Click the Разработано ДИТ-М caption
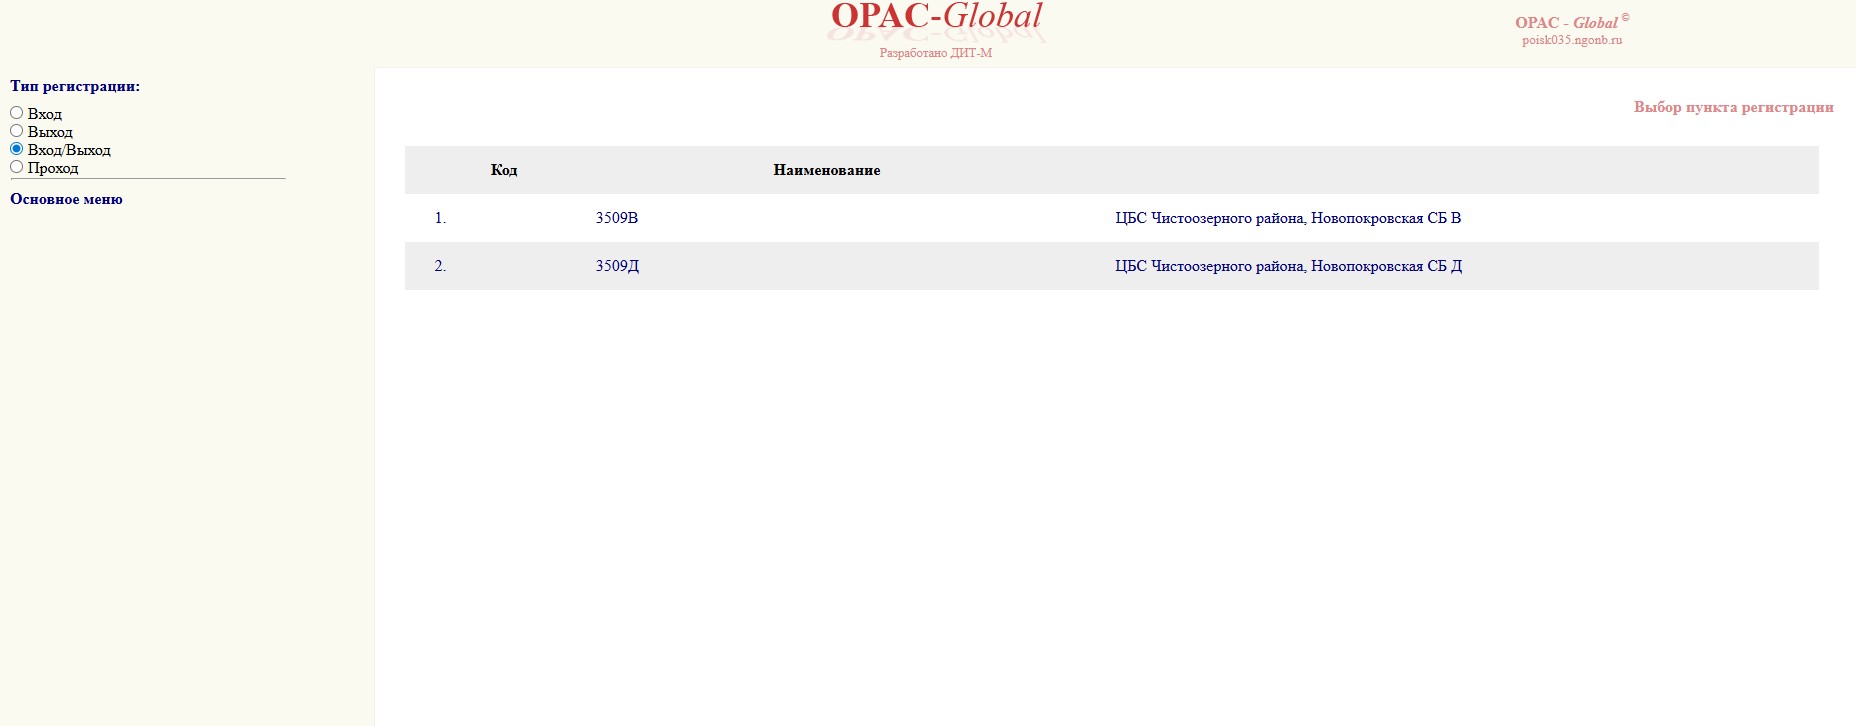 click(x=935, y=53)
